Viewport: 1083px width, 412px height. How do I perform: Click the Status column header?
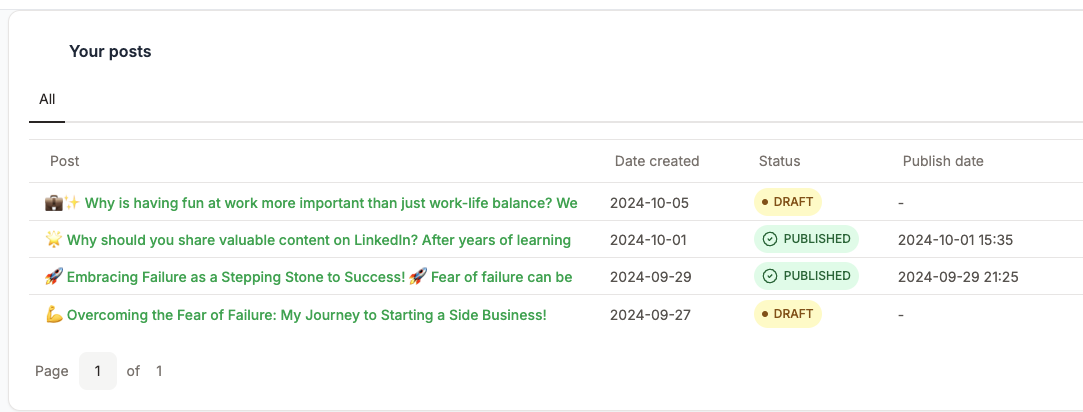point(779,161)
